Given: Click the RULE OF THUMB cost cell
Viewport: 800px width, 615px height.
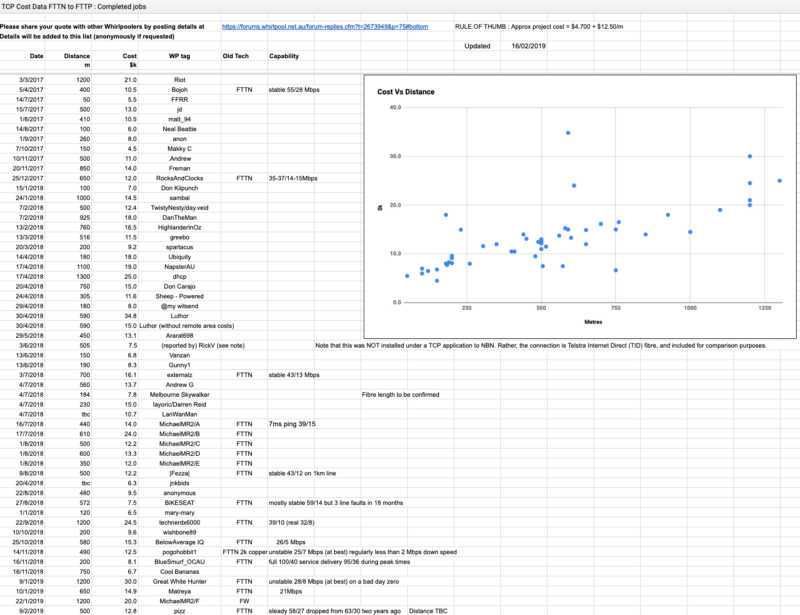Looking at the screenshot, I should click(x=539, y=27).
